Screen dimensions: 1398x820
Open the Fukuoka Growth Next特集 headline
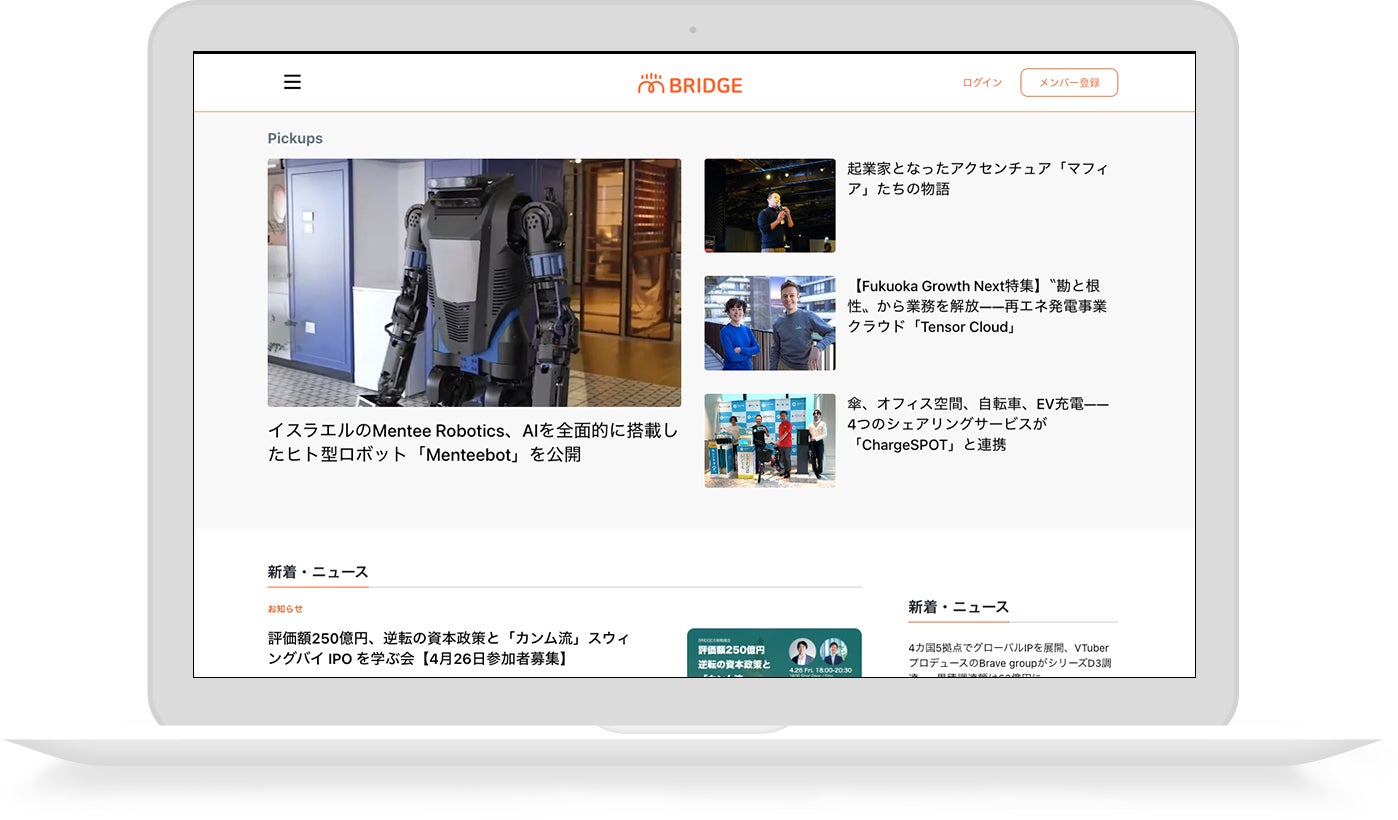tap(977, 306)
